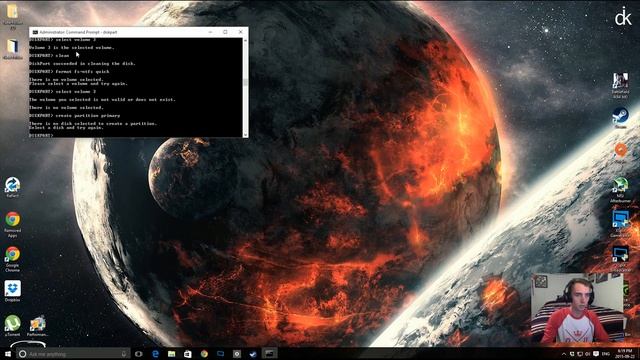Open the Origin desktop shortcut
This screenshot has width=640, height=360.
point(620,153)
